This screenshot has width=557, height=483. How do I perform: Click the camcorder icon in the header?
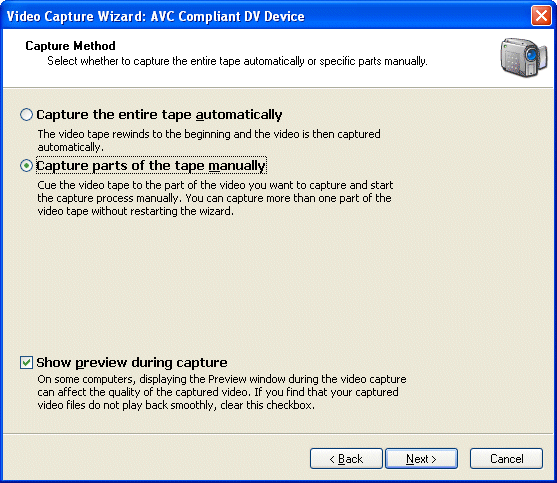click(x=524, y=58)
